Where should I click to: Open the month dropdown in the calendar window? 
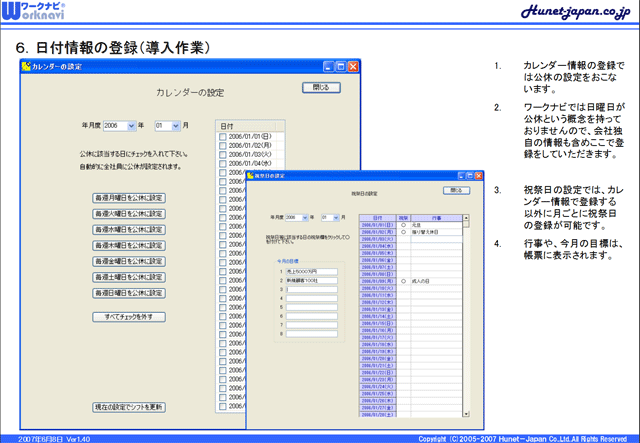pos(175,126)
